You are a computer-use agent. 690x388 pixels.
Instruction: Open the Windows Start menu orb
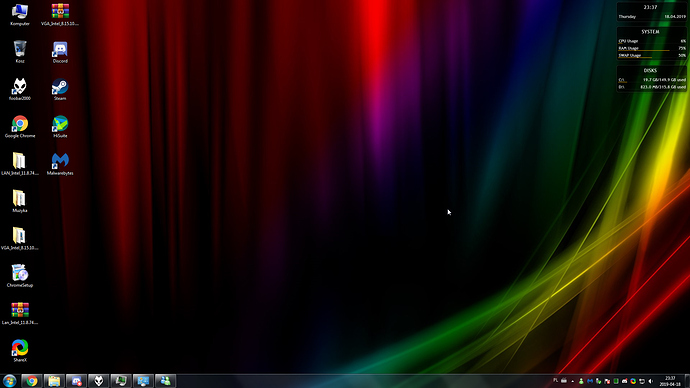click(9, 381)
